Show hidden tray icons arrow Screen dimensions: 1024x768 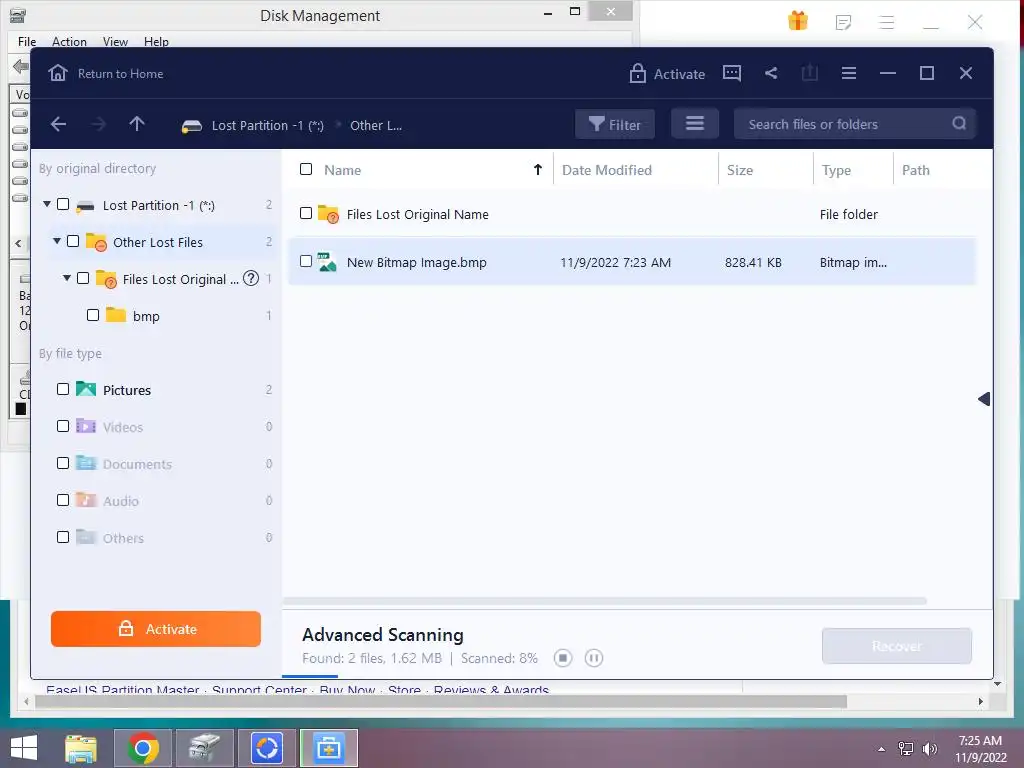[x=882, y=749]
